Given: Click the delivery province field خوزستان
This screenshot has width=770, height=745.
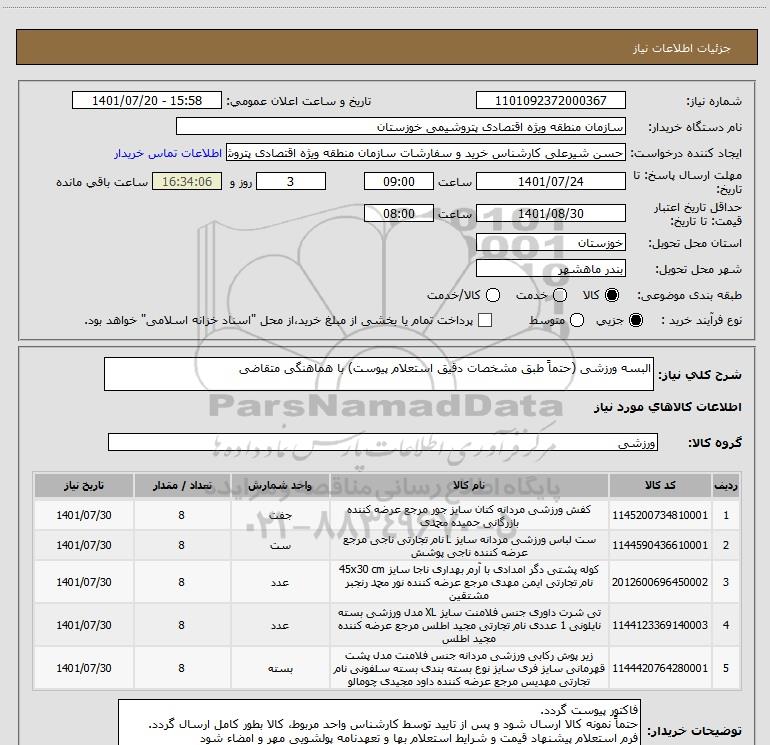Looking at the screenshot, I should click(x=550, y=243).
